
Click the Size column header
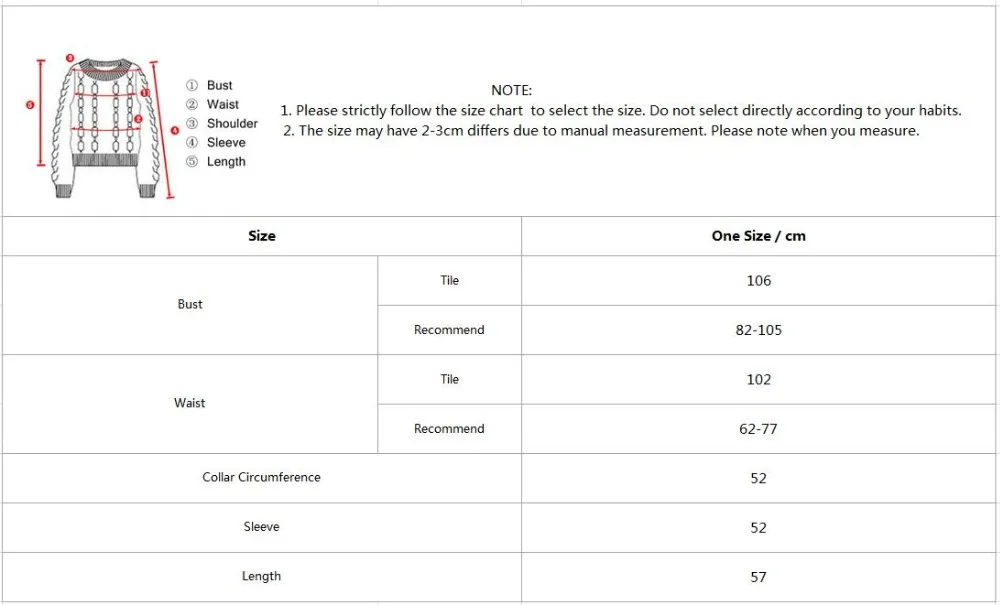261,236
